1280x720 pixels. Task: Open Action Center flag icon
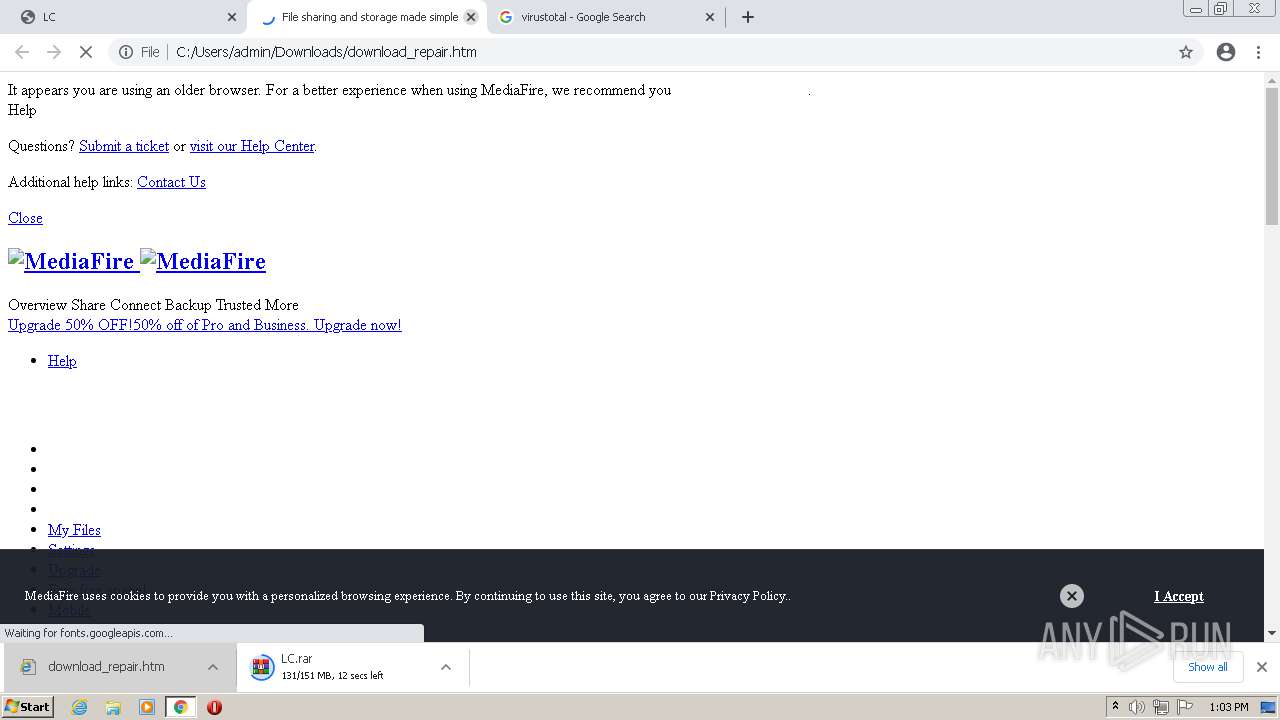[x=1185, y=707]
